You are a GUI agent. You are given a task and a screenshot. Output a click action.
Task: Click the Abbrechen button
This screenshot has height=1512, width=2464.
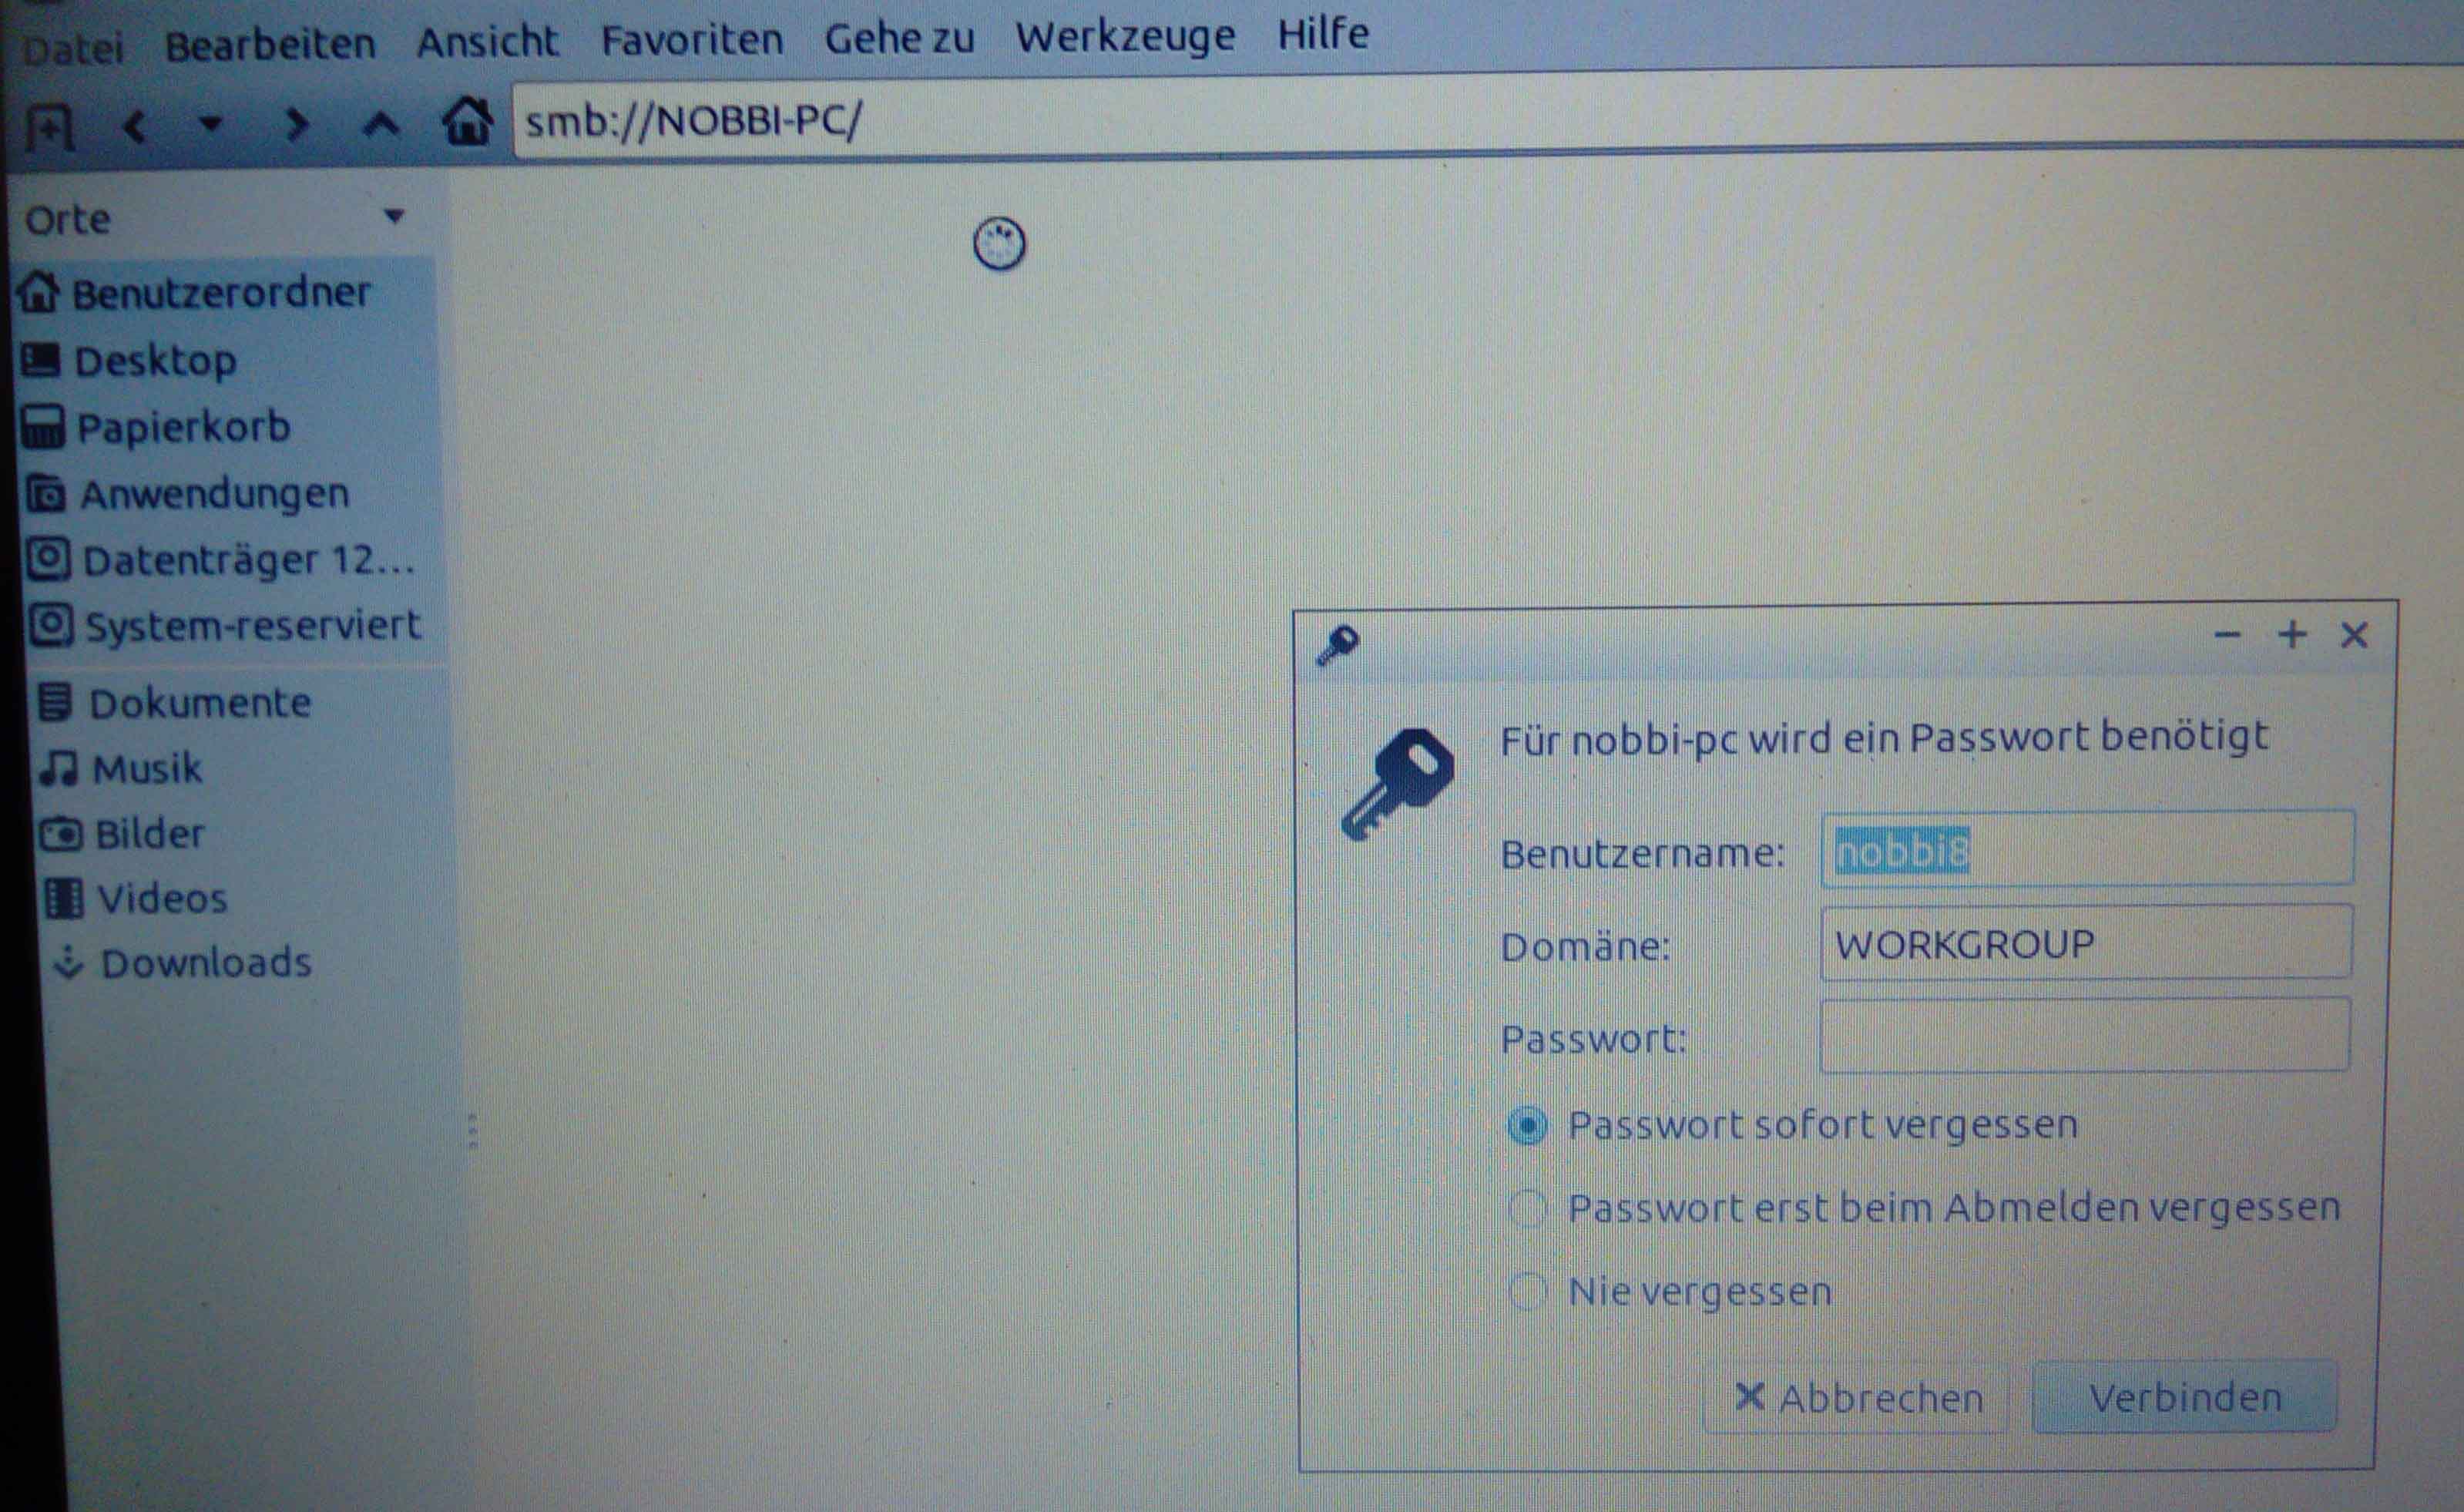tap(1857, 1398)
